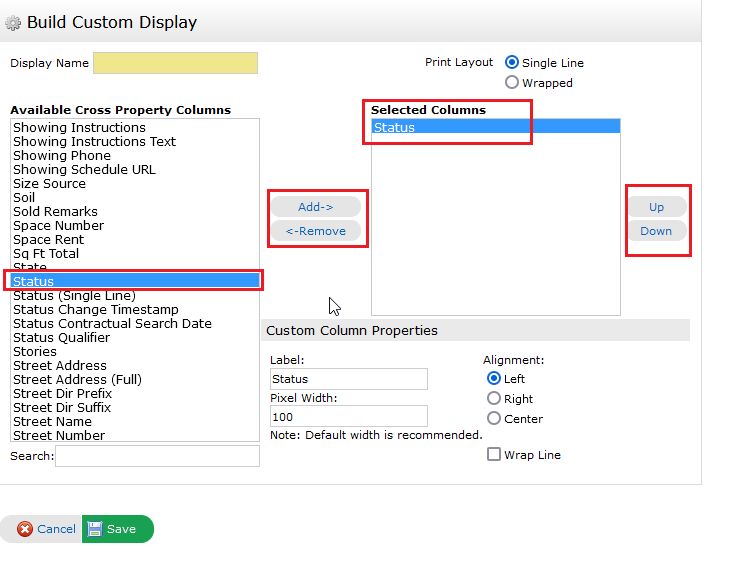The height and width of the screenshot is (569, 734).
Task: Select the Space Rent column
Action: pyautogui.click(x=135, y=240)
